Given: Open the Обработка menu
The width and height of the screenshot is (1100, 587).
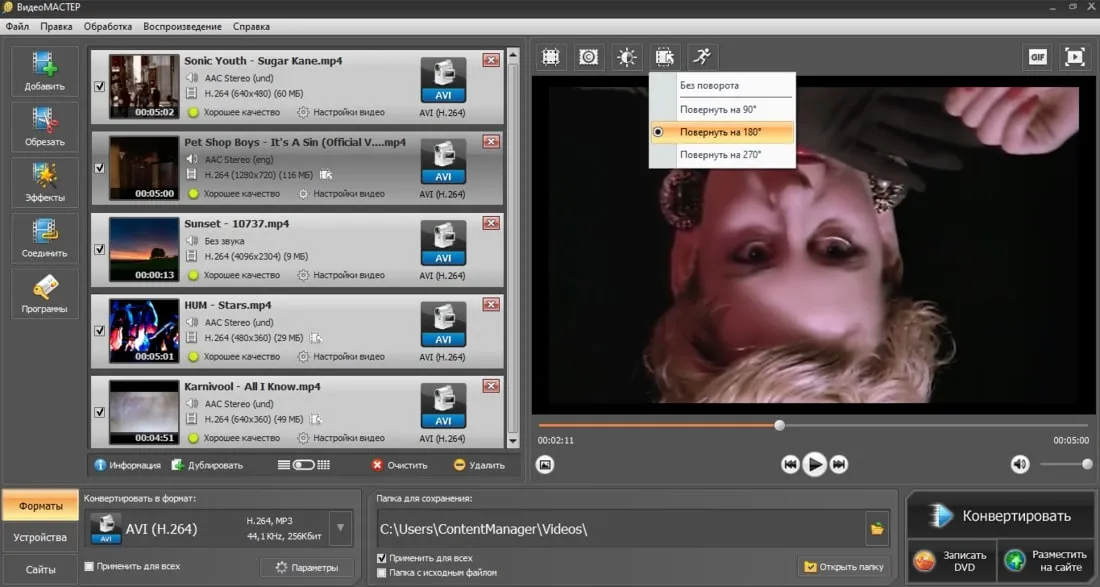Looking at the screenshot, I should 107,27.
